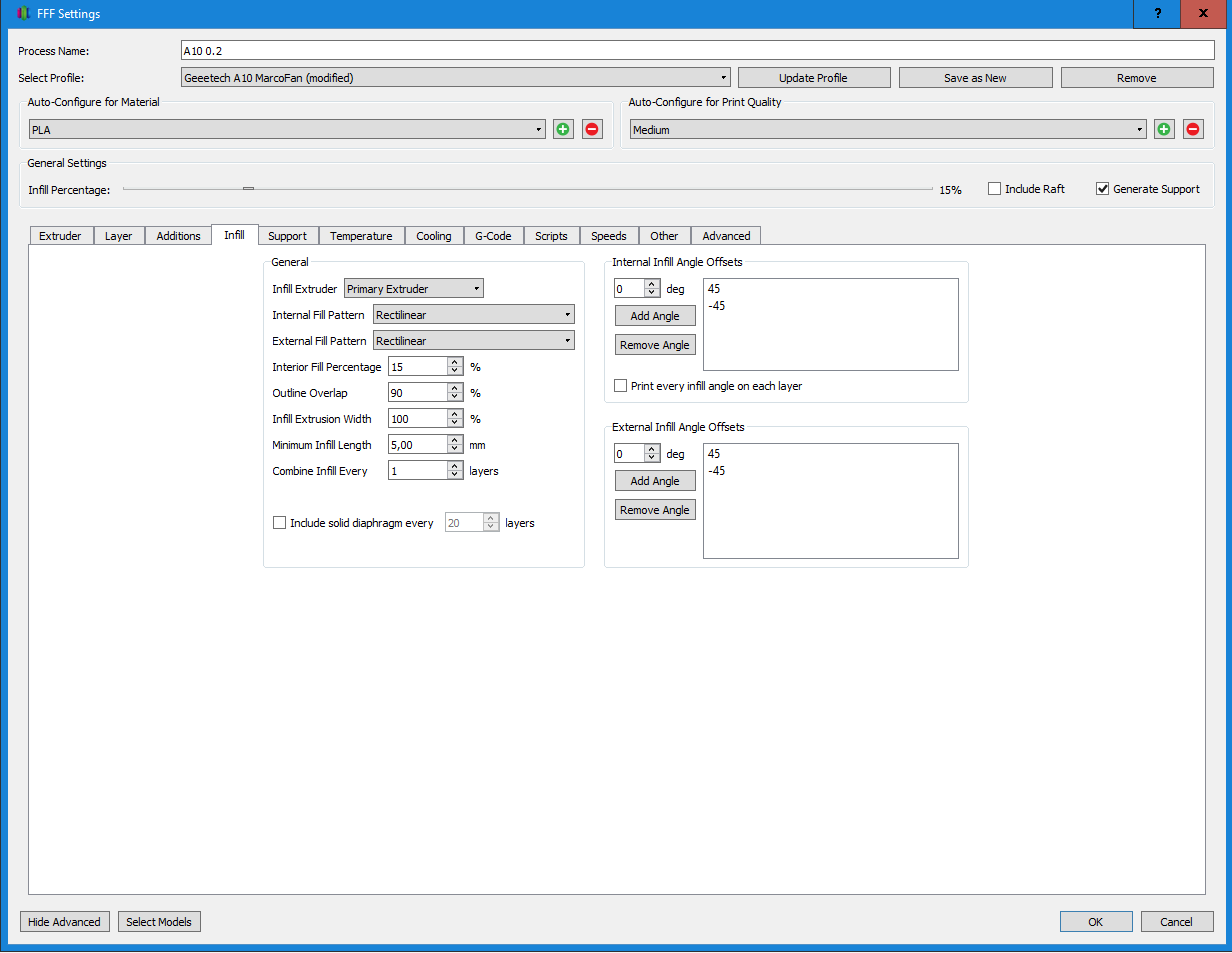
Task: Click red minus icon beside Medium quality
Action: [1193, 129]
